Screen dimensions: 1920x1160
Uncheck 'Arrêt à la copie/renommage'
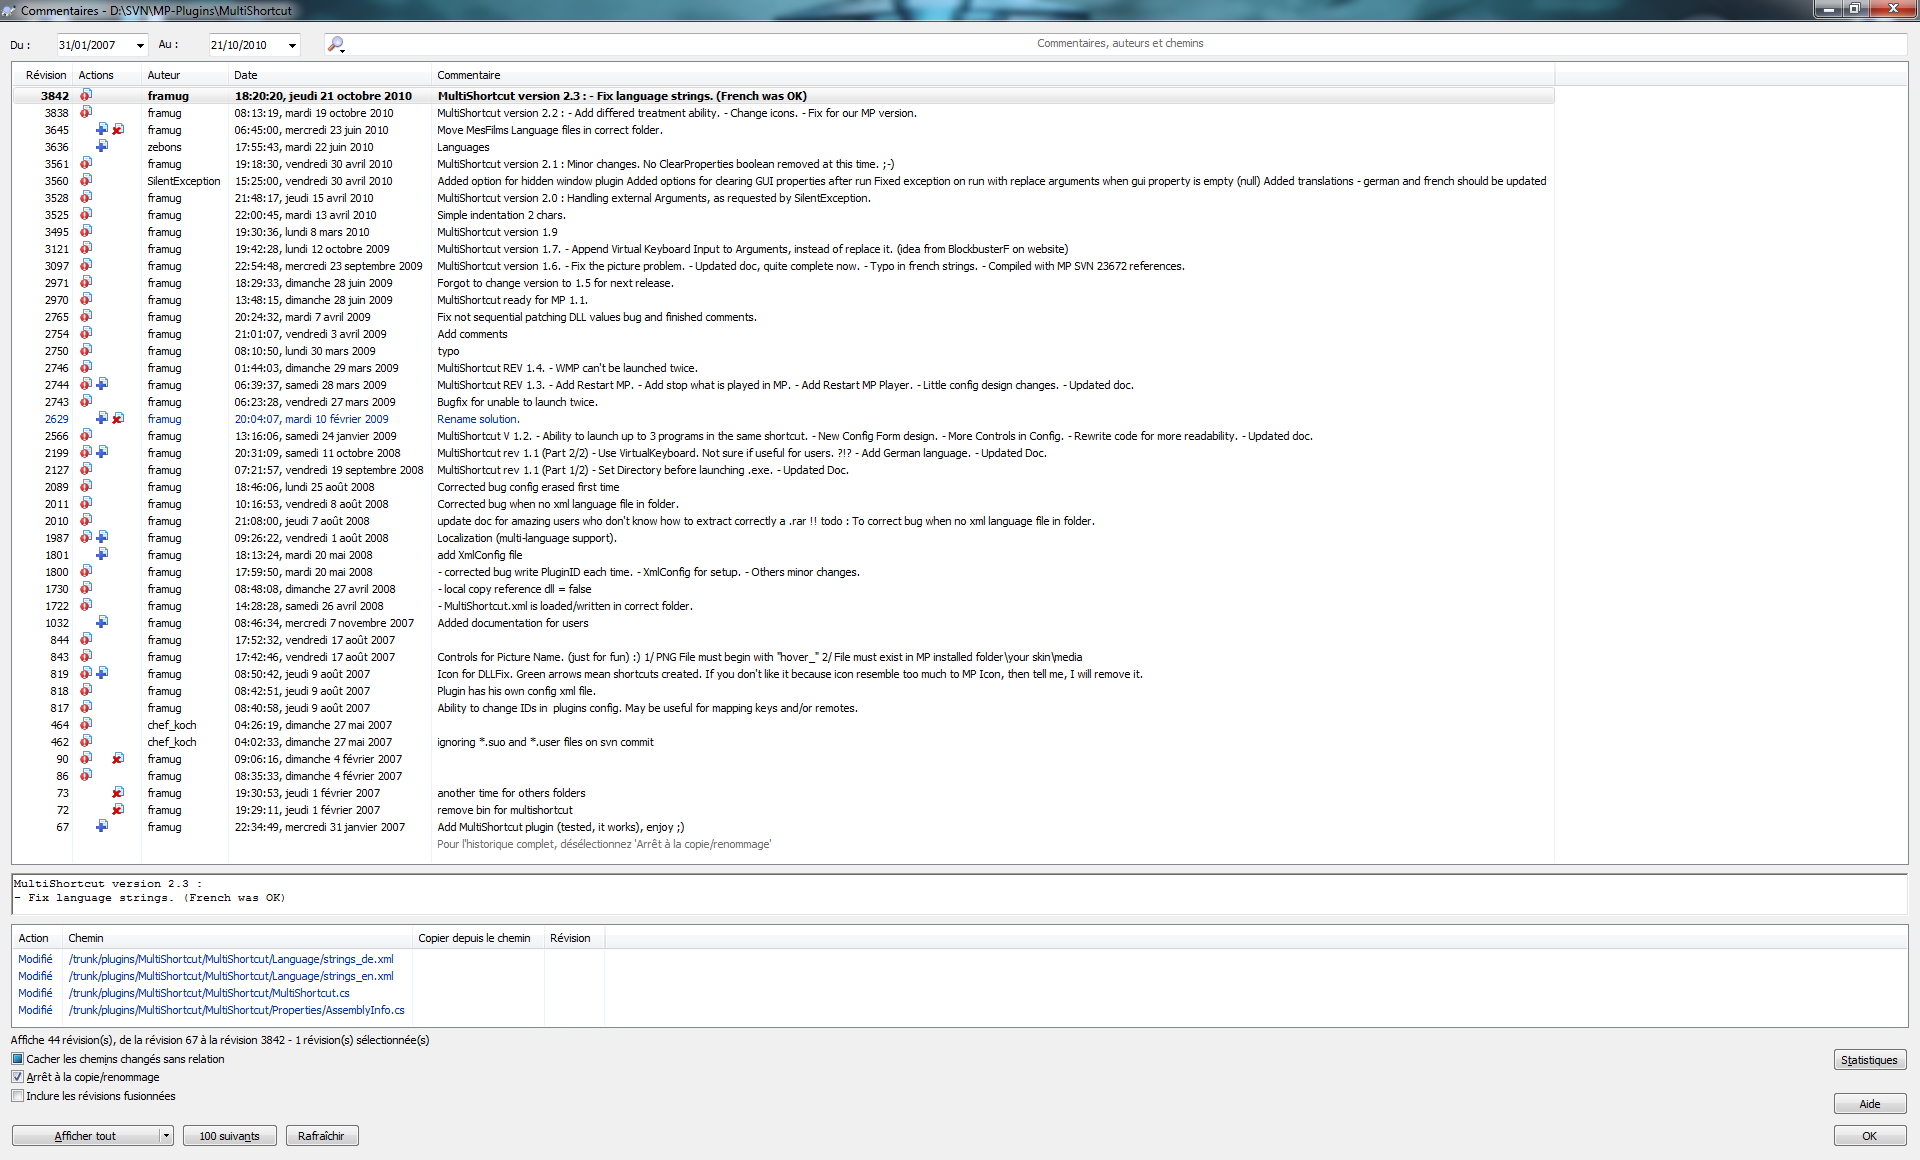click(17, 1077)
